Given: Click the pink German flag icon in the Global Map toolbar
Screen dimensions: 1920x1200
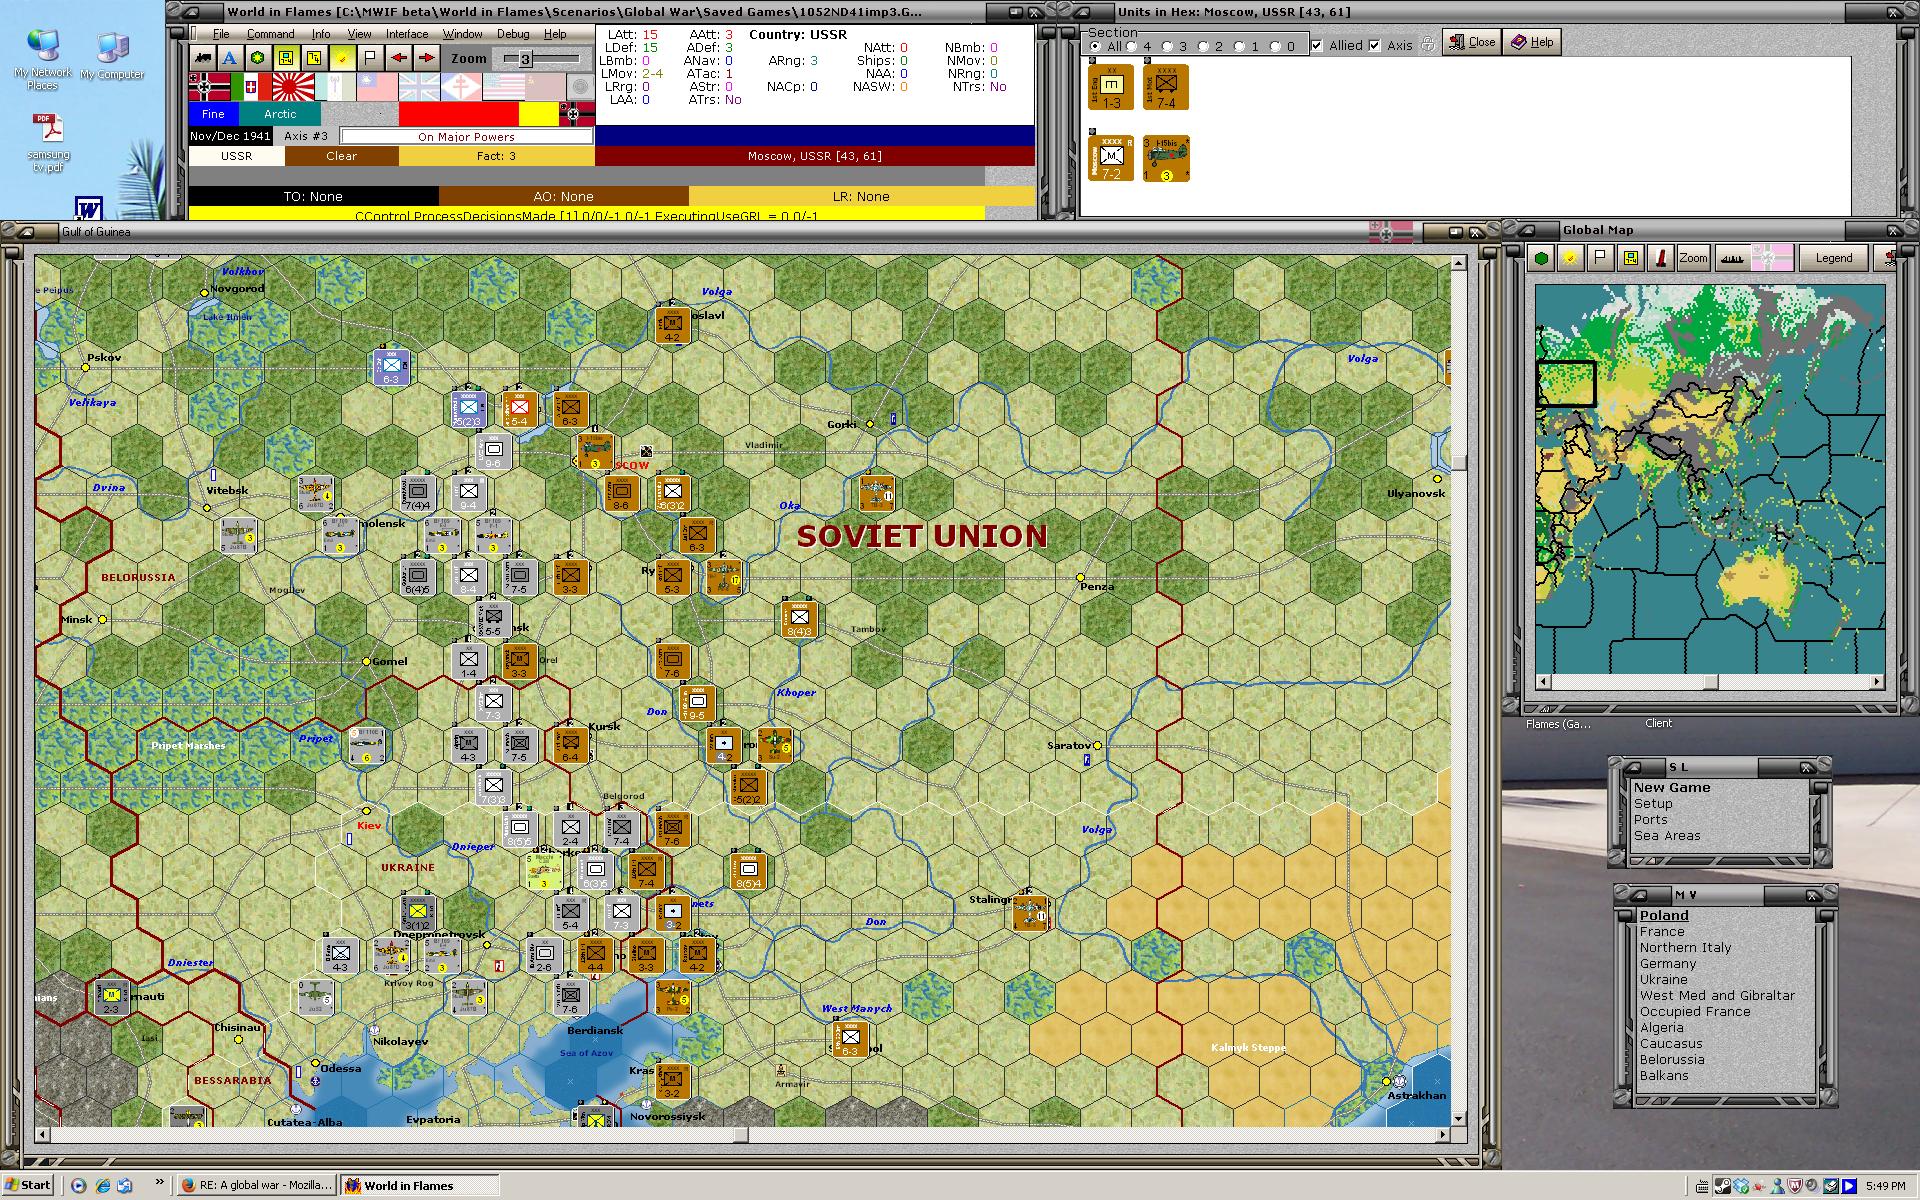Looking at the screenshot, I should (1771, 258).
